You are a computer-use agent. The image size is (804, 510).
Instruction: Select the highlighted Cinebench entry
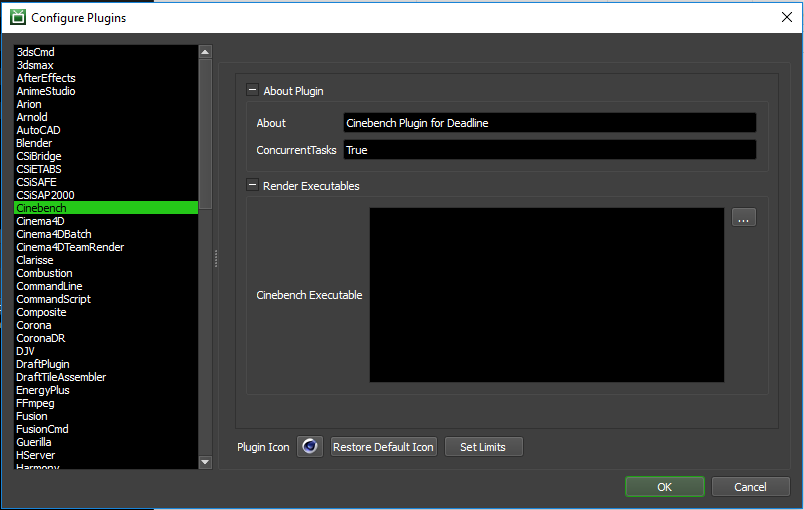click(106, 208)
